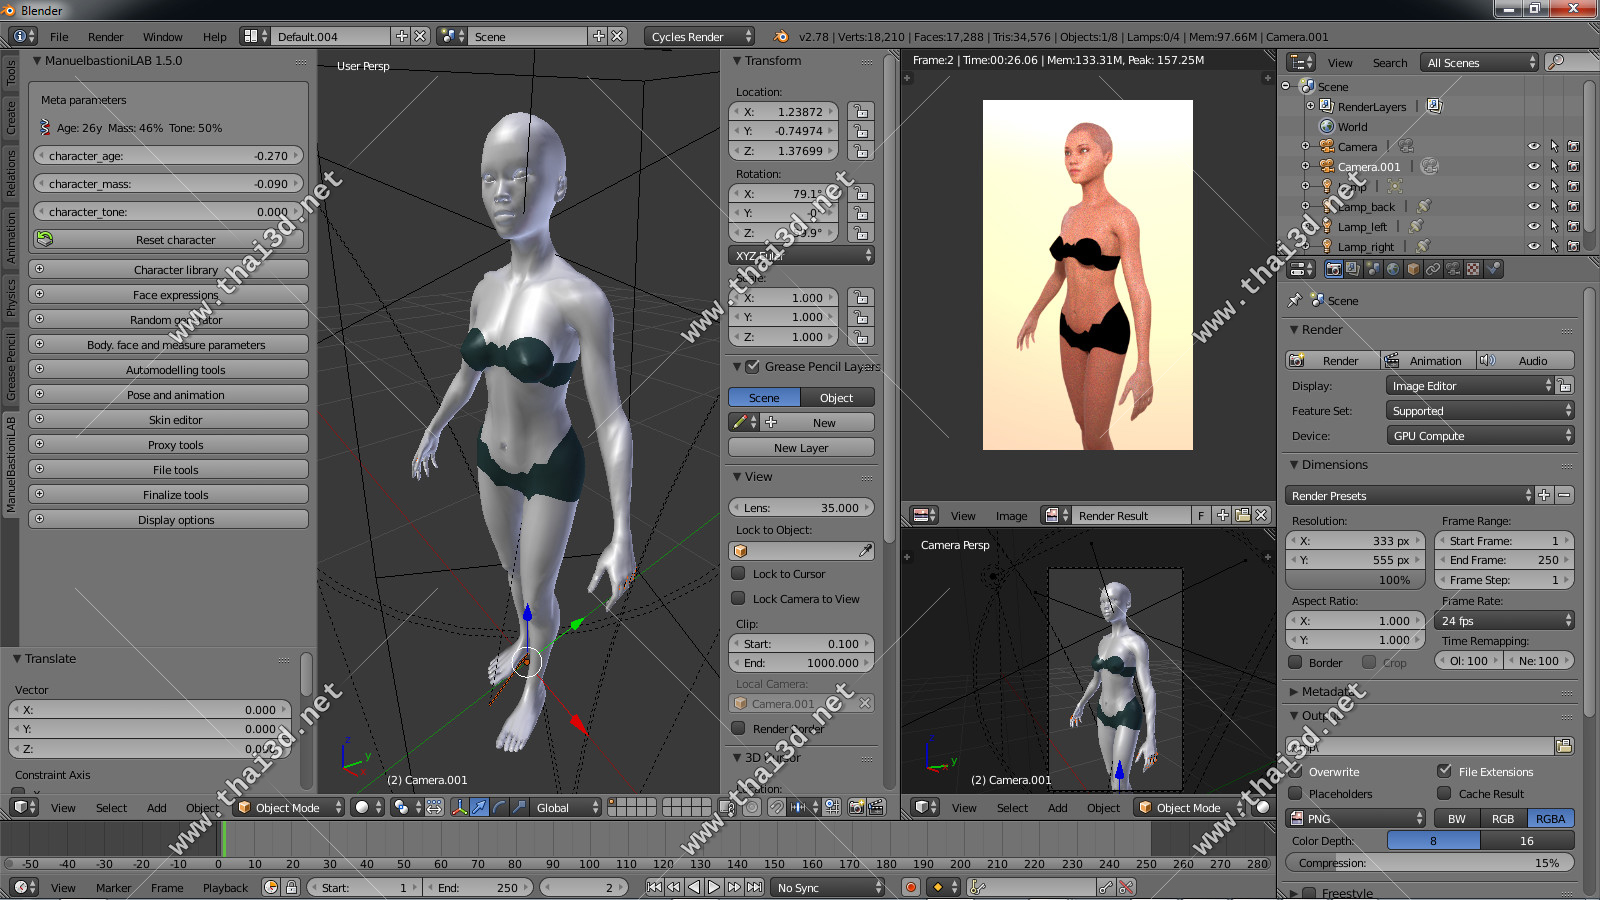Click the automatic keyframe record button

coord(910,887)
